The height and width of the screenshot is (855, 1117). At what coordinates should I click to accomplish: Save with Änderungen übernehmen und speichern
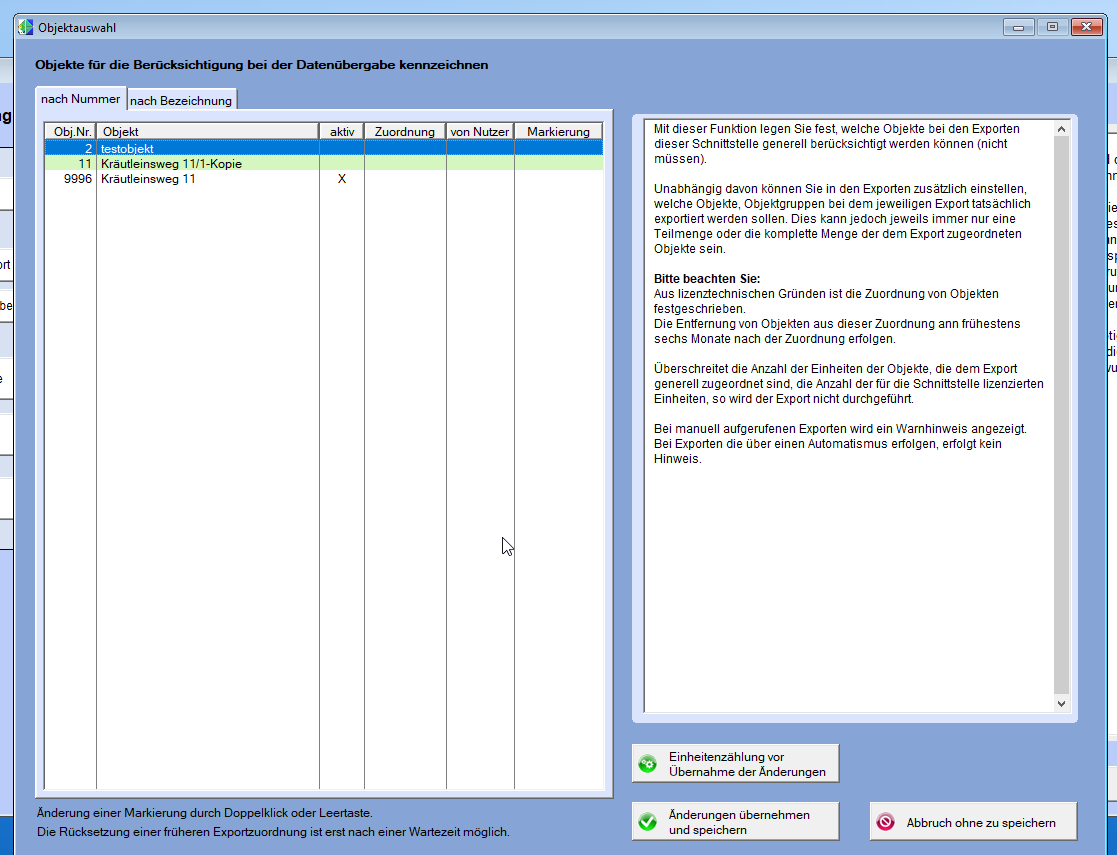(735, 822)
